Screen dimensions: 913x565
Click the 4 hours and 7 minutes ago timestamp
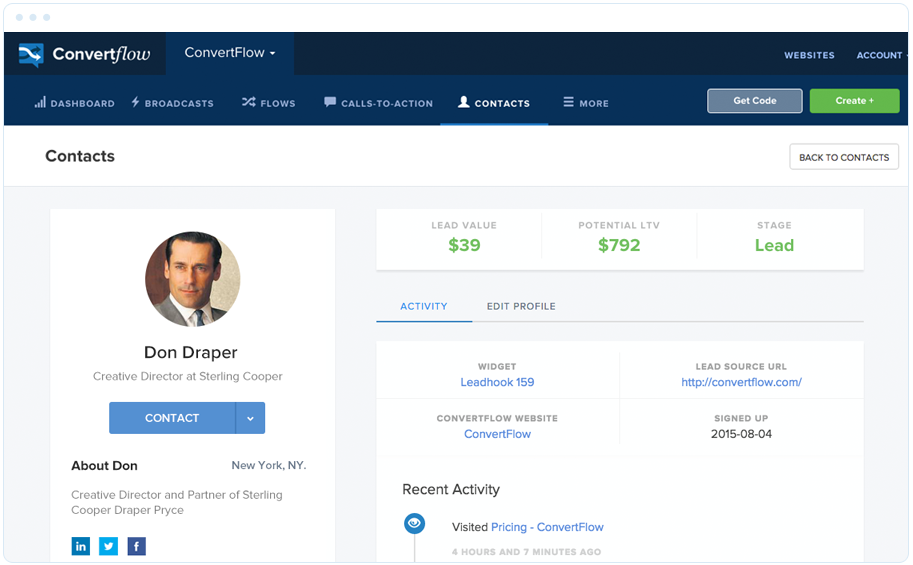click(x=526, y=552)
